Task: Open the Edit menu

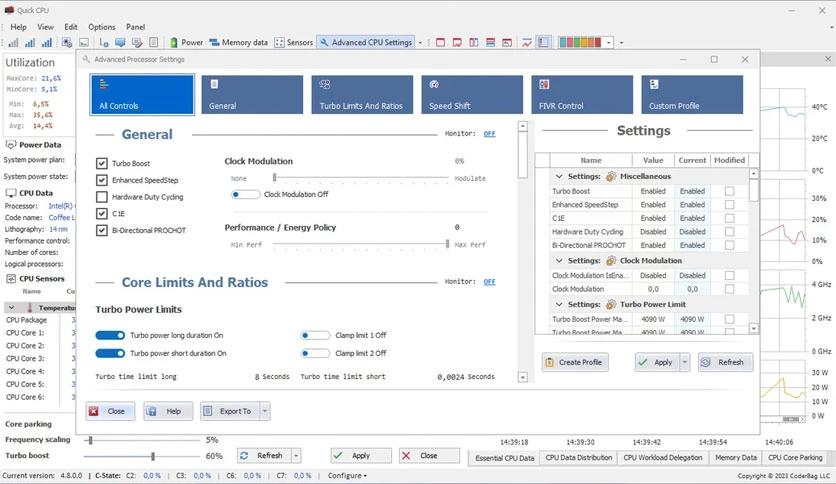Action: tap(70, 27)
